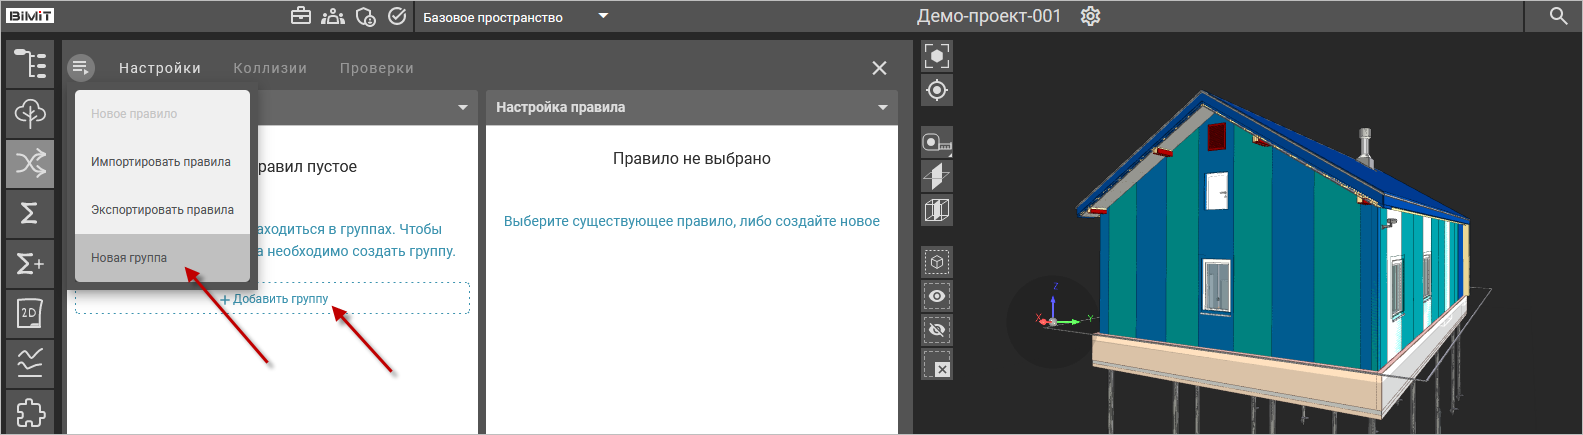Collapse the Настройка правила panel arrow
1583x435 pixels.
coord(883,107)
